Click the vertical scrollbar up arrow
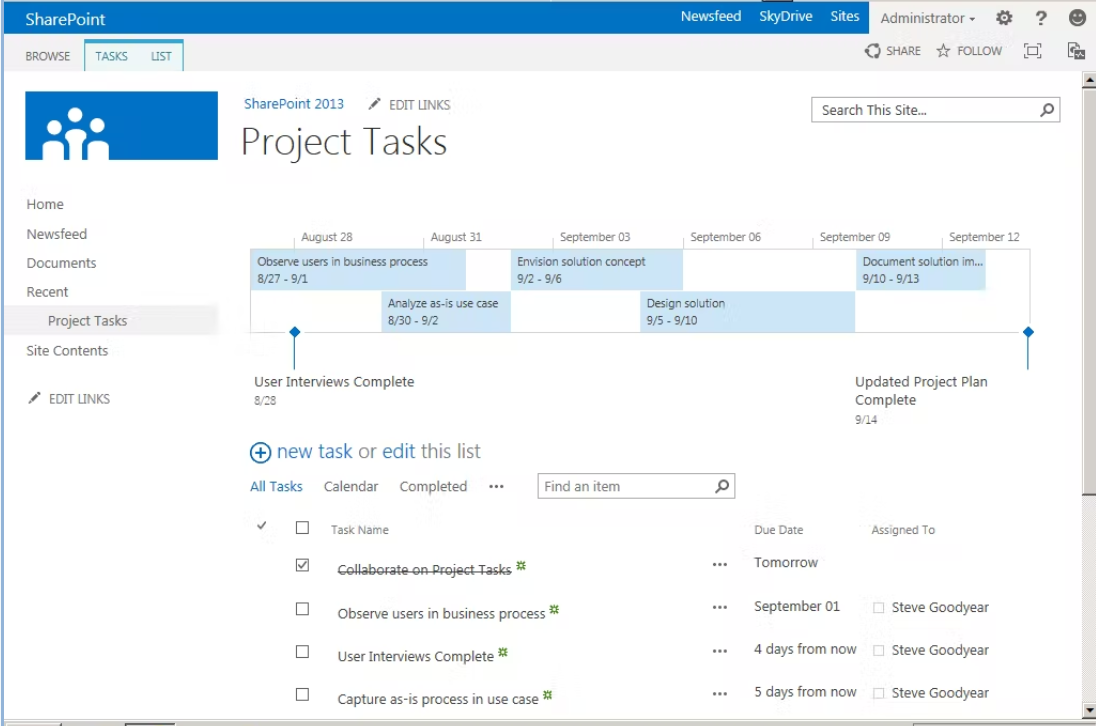1096x726 pixels. (x=1088, y=80)
